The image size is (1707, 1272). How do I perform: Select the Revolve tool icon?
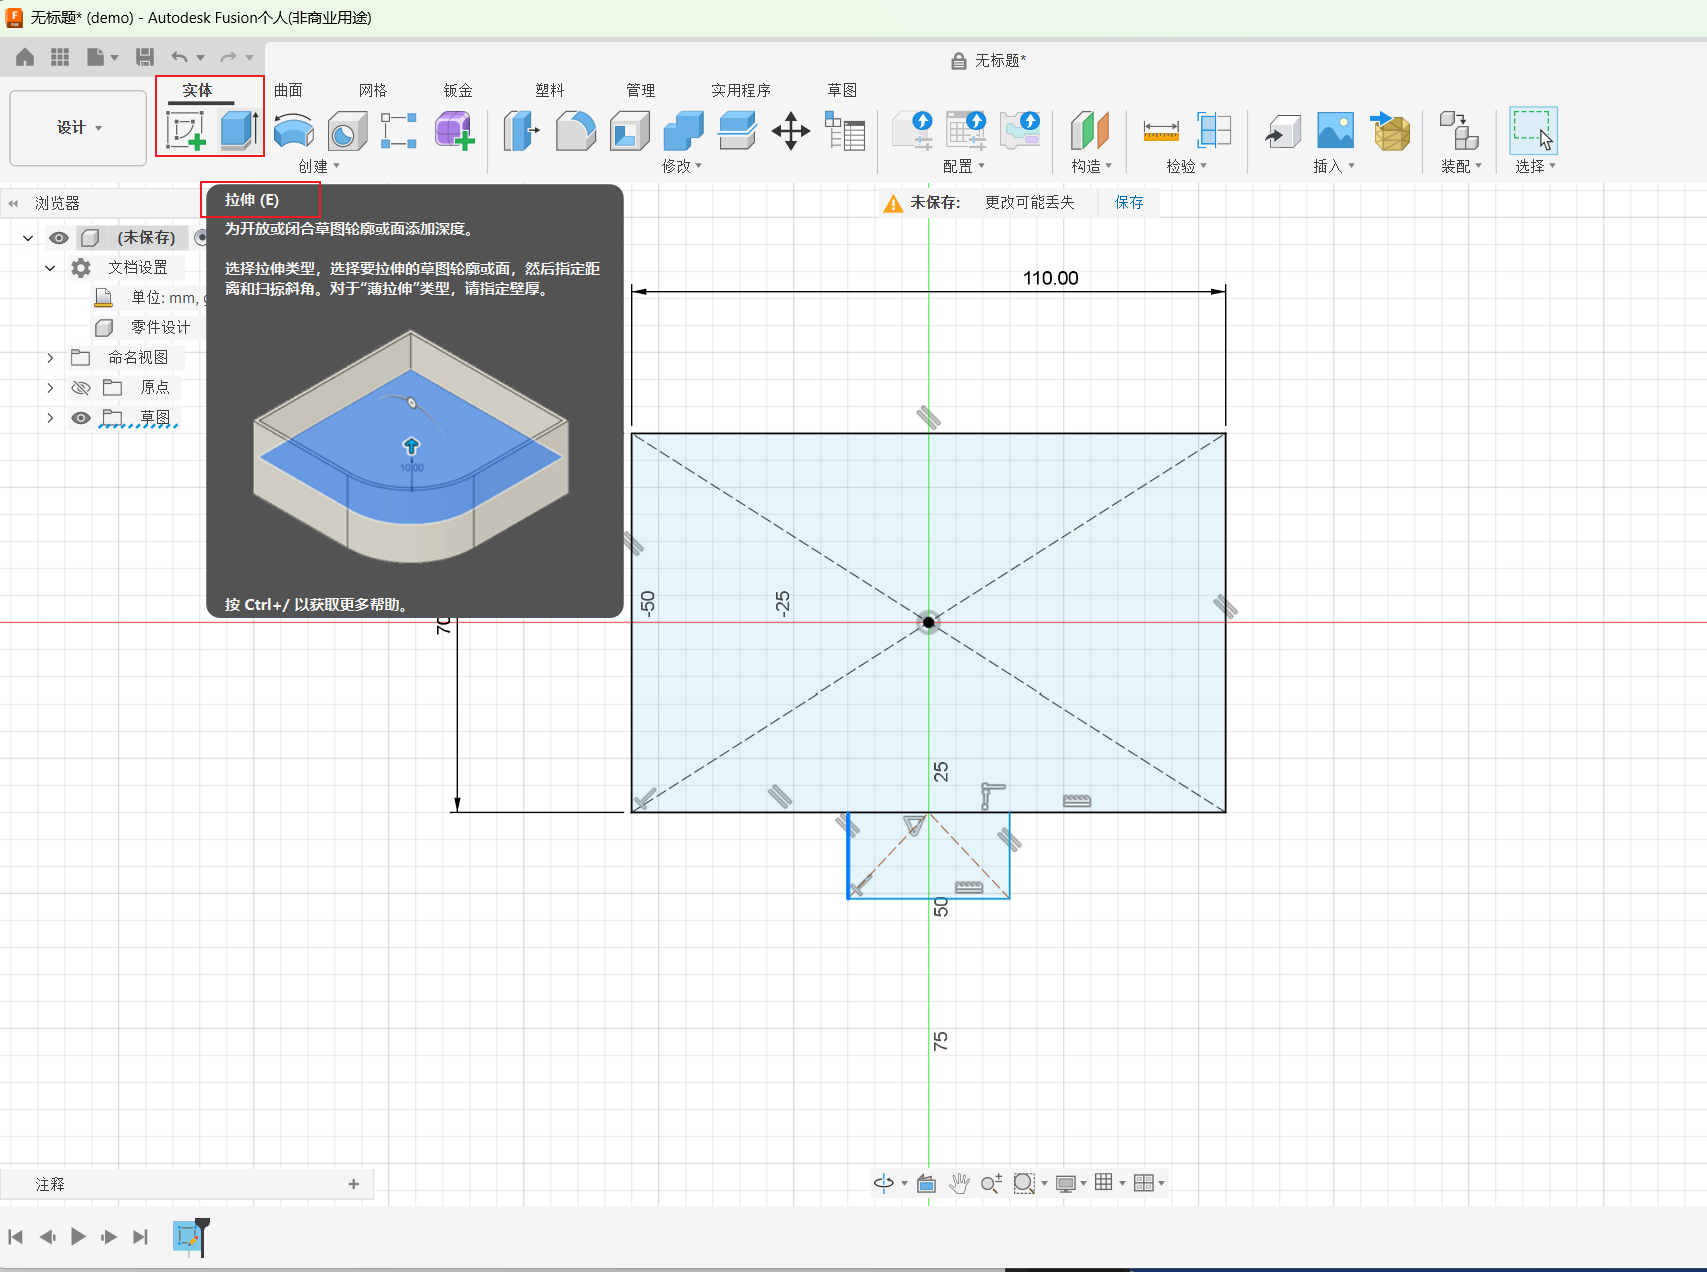(x=293, y=131)
